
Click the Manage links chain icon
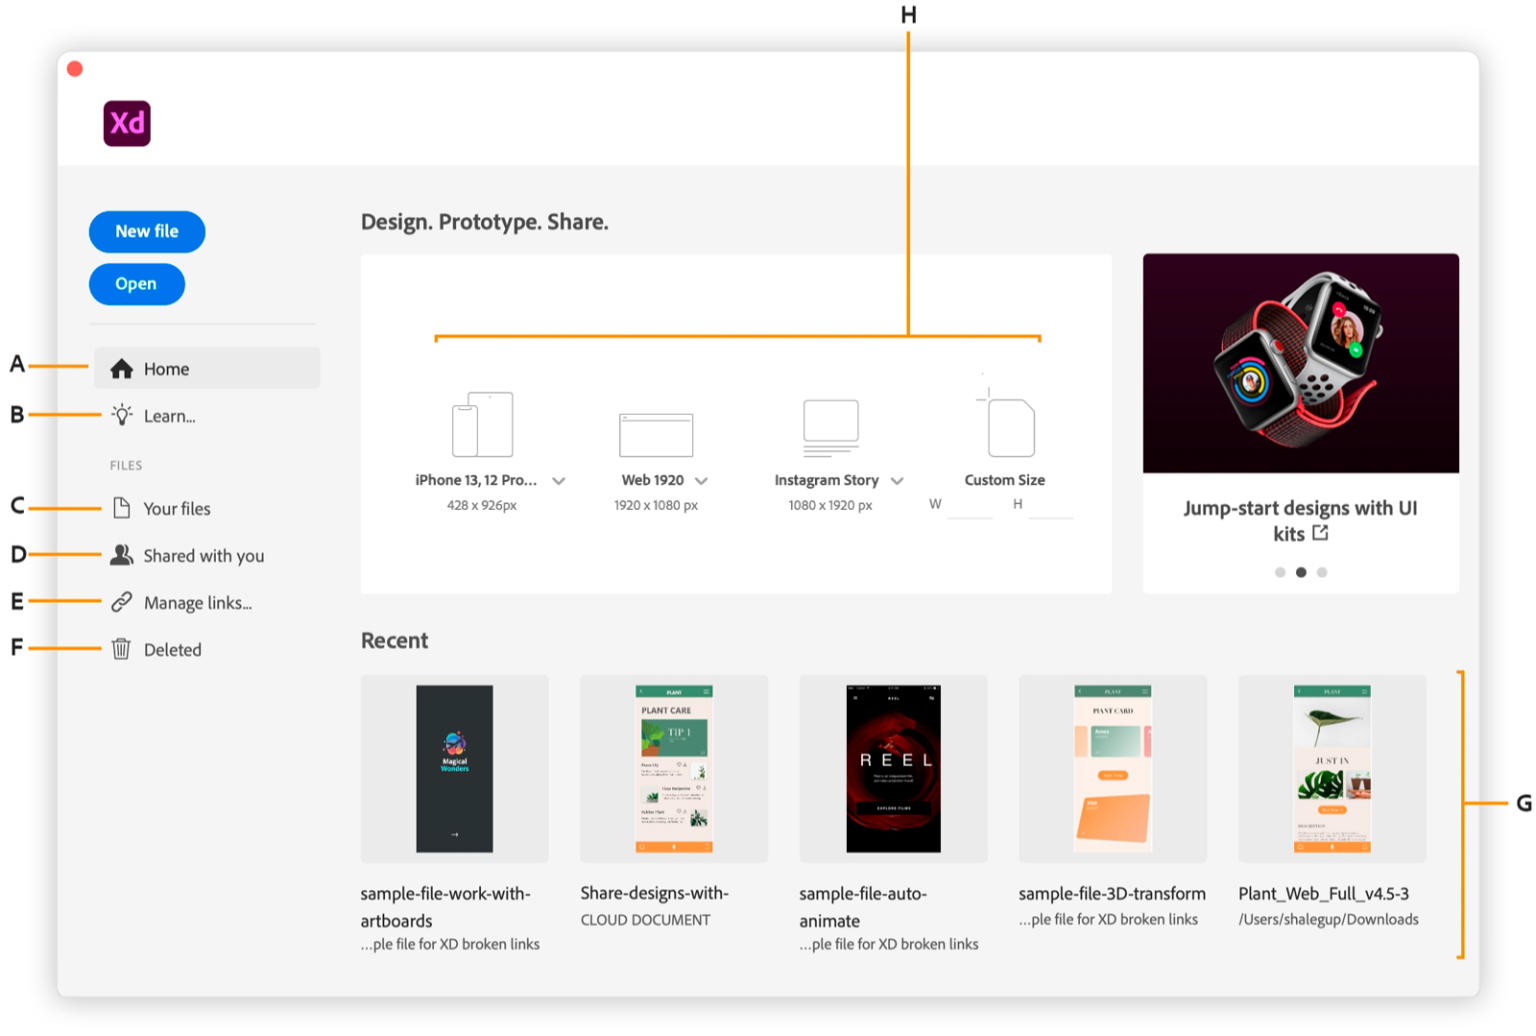(x=121, y=602)
